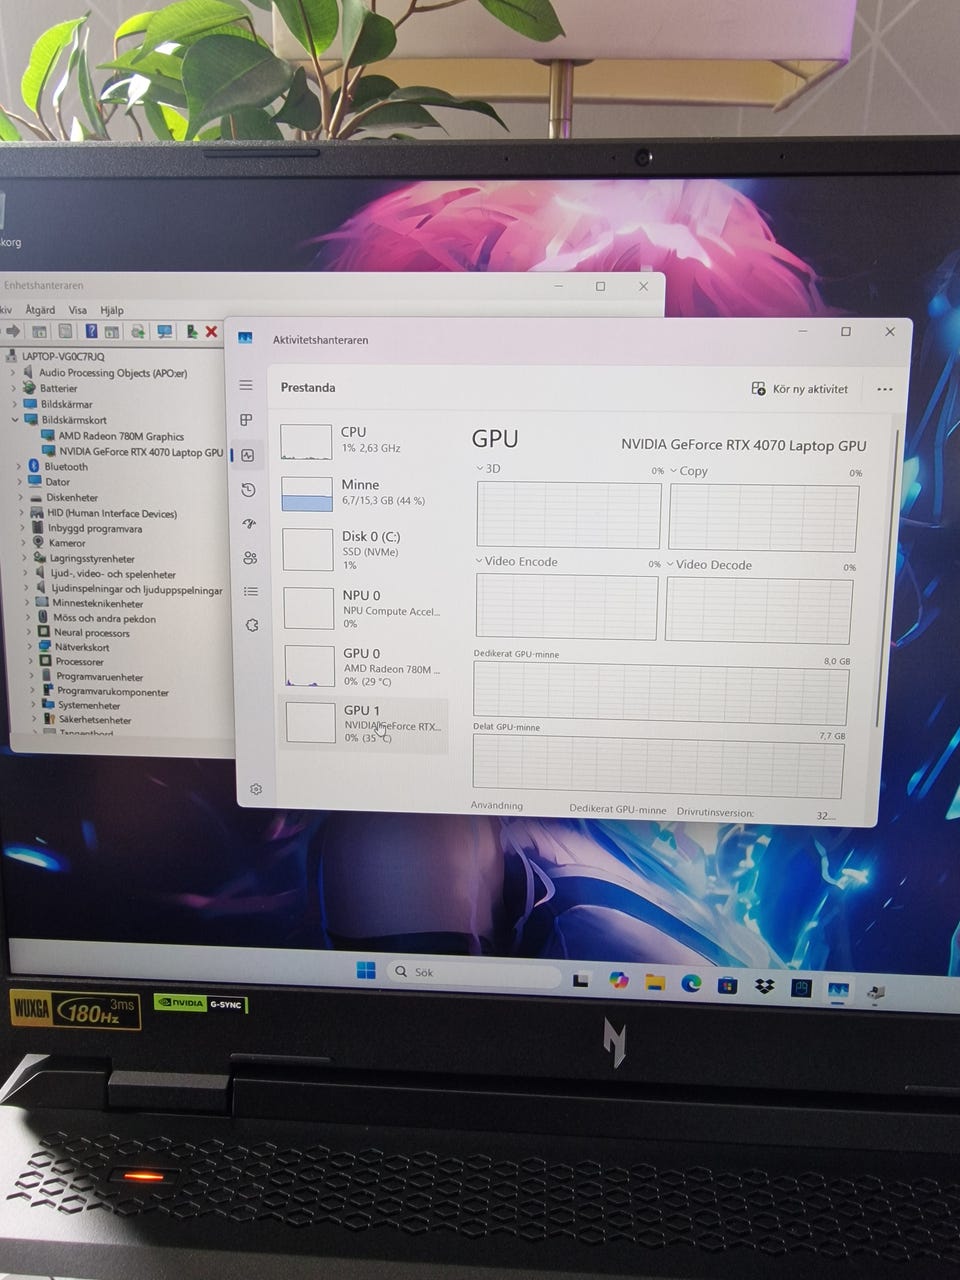
Task: Select GPU 1 NVIDIA GeForce RTX entry
Action: click(362, 724)
